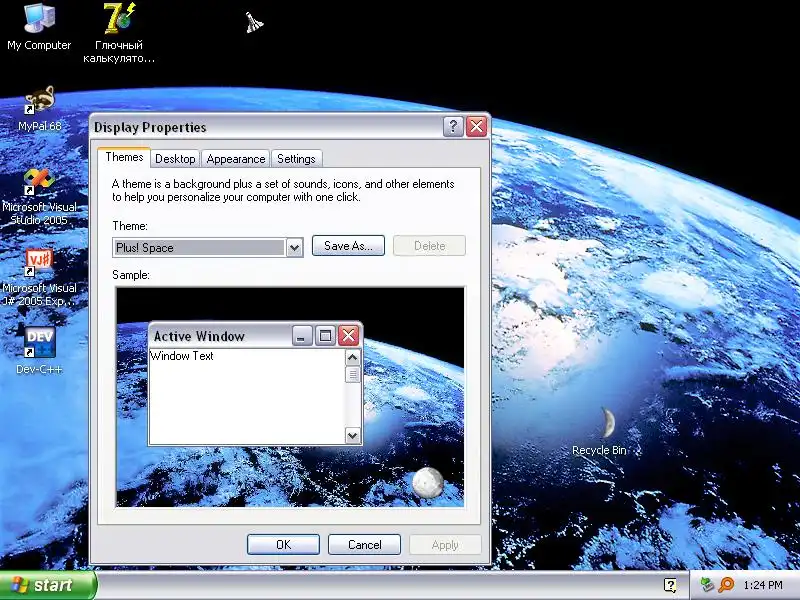Click the greyed-out Apply button
Screen dimensions: 800x600
[445, 544]
